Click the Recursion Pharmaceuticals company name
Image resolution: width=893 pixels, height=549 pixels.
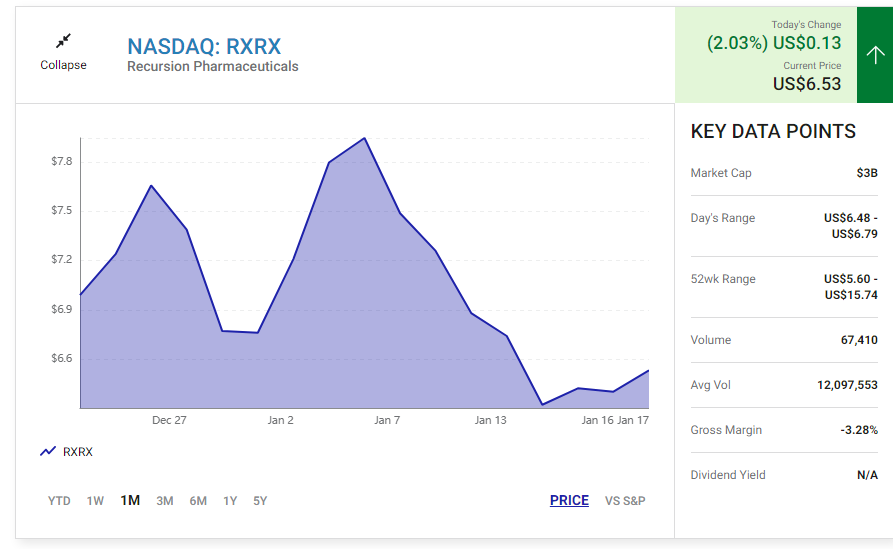(x=212, y=67)
